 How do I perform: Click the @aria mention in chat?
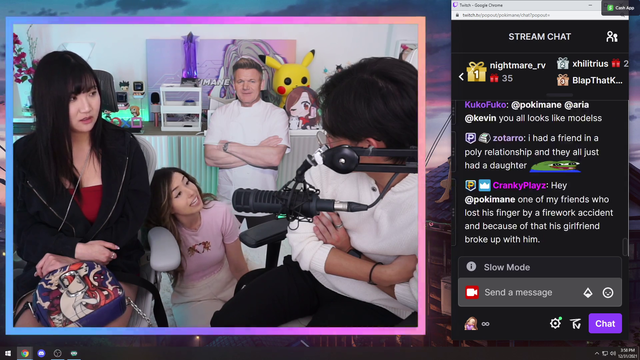[x=576, y=105]
